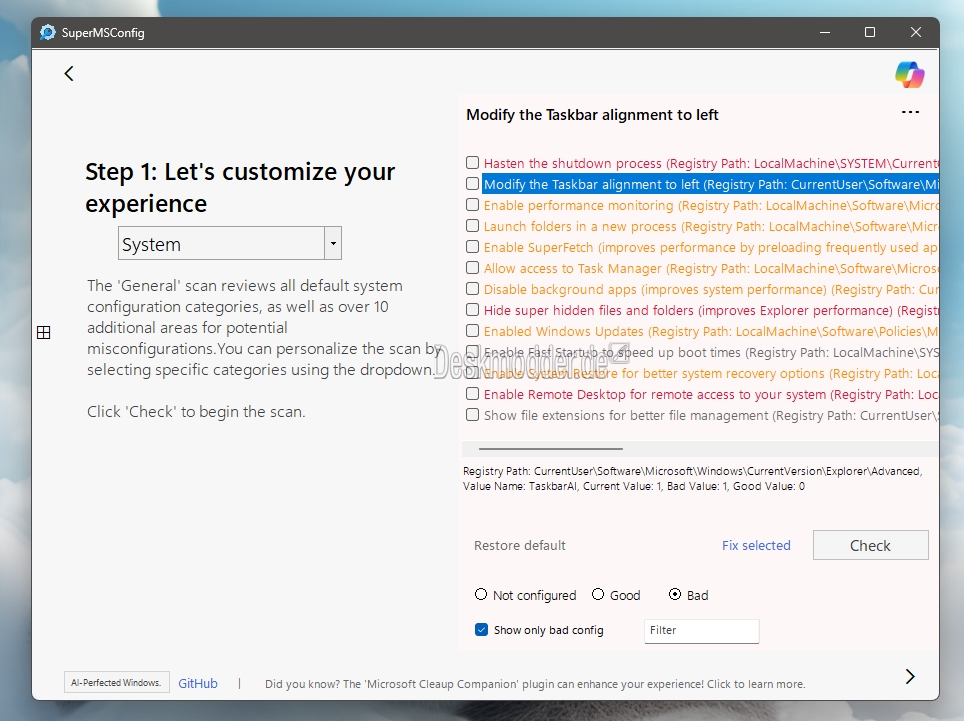Click the 'AI-Perfected Windows.' button
Image resolution: width=964 pixels, height=721 pixels.
(116, 682)
